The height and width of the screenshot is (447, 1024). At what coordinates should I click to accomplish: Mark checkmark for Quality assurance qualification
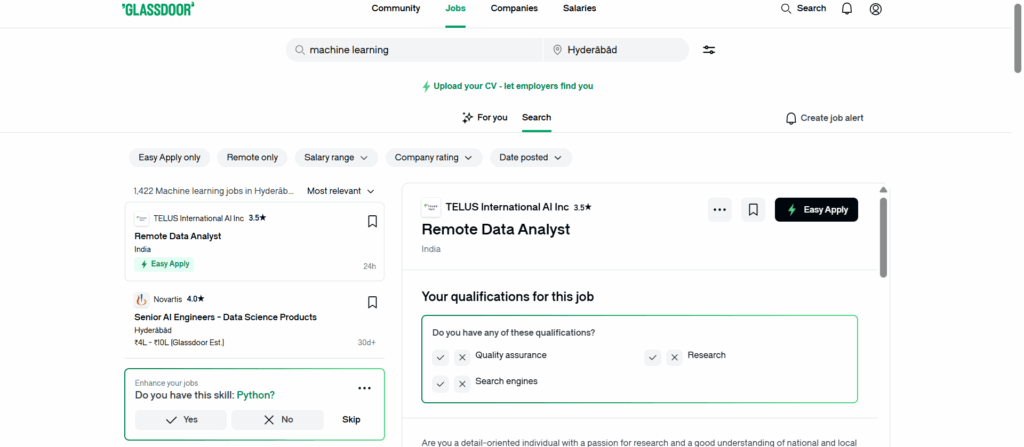(x=440, y=357)
